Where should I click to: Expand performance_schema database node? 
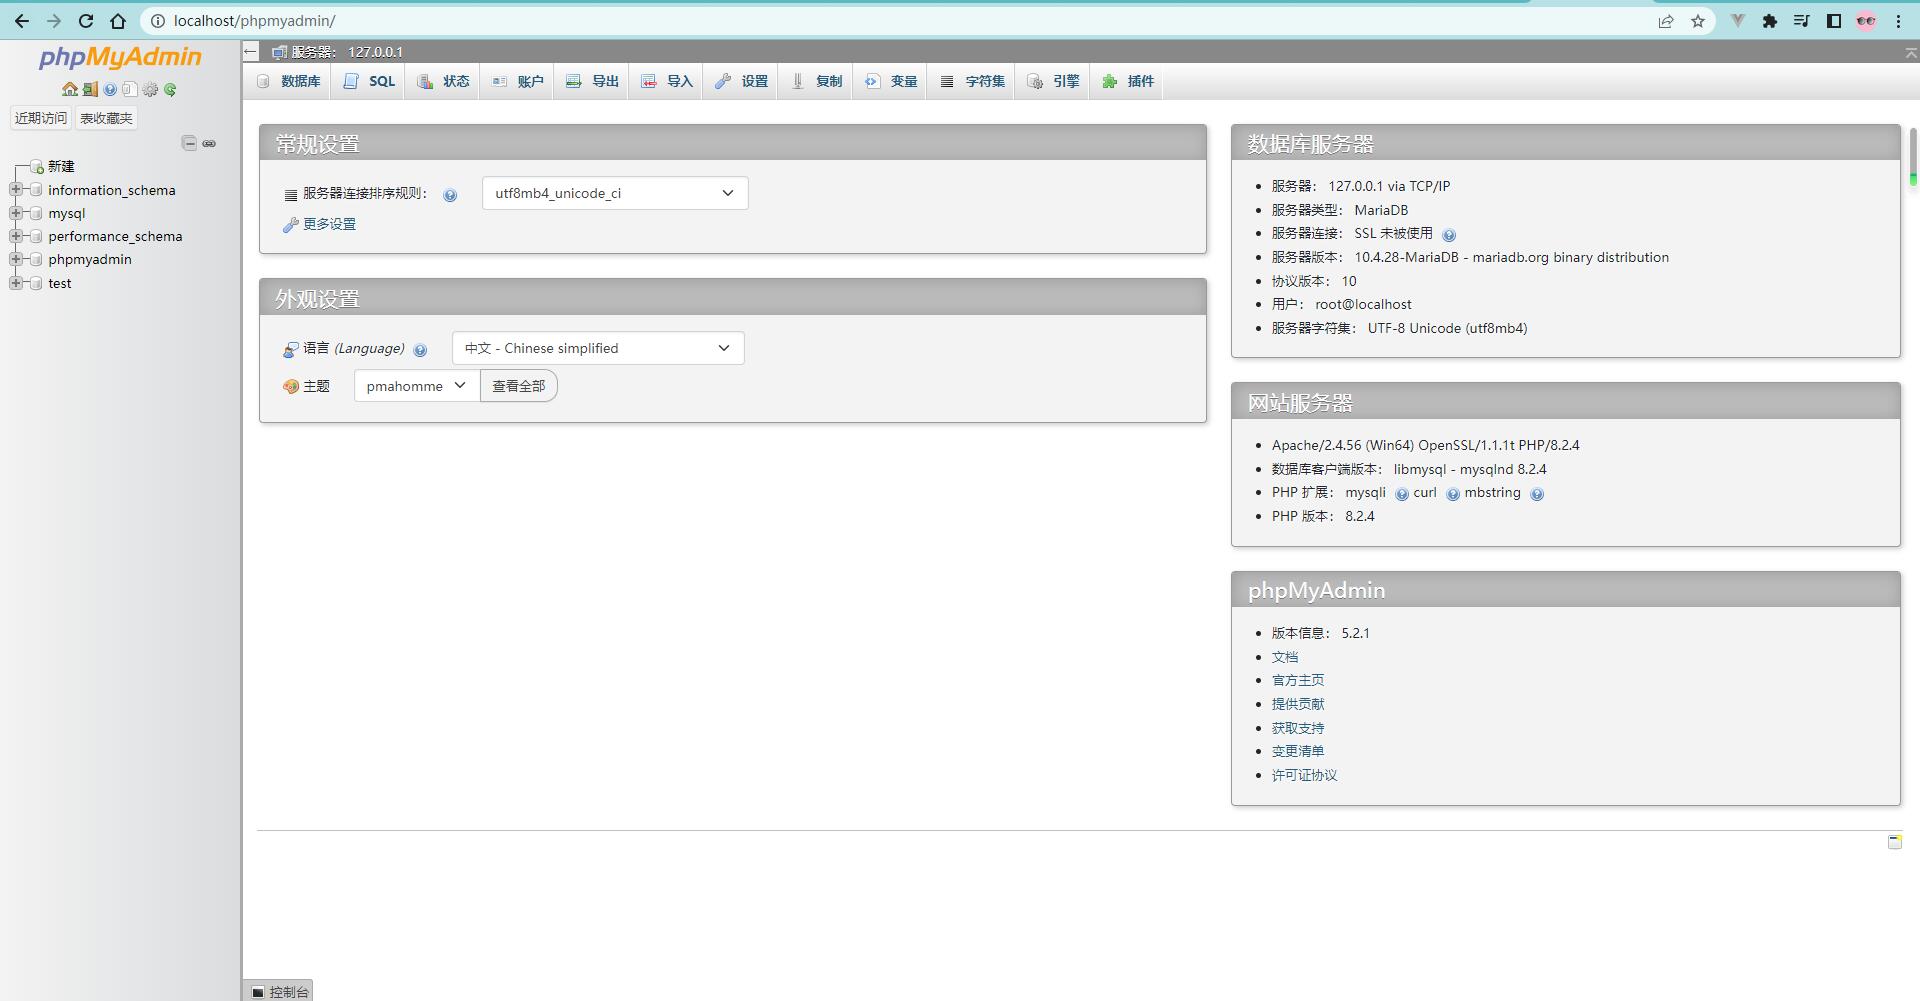click(15, 236)
